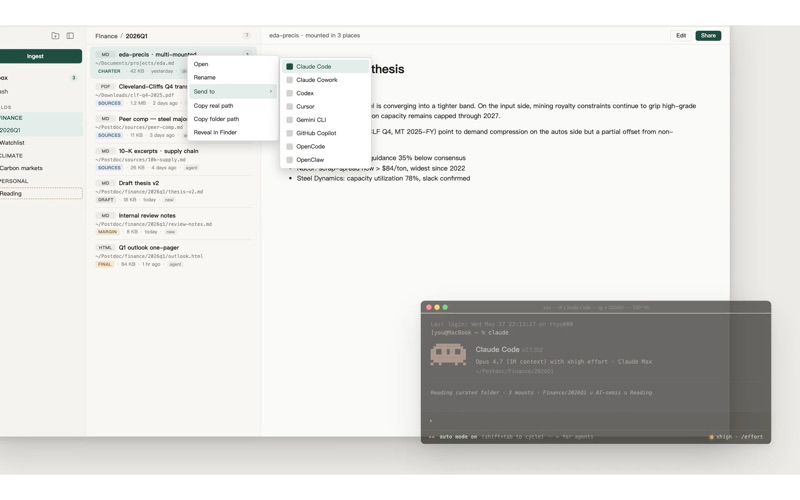Screen dimensions: 800x500
Task: Select the 2026Q1 folder in sidebar
Action: tap(41, 131)
